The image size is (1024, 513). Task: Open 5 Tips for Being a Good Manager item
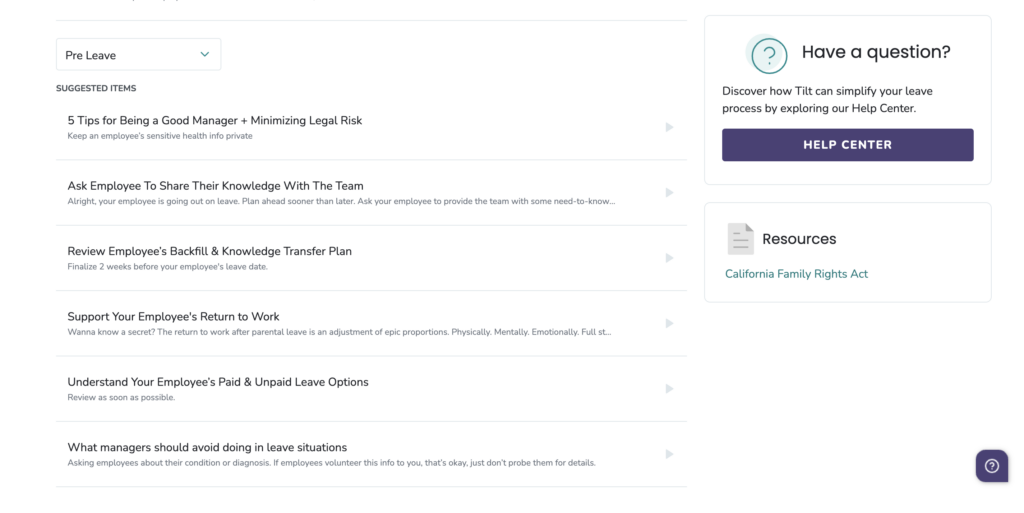coord(371,127)
